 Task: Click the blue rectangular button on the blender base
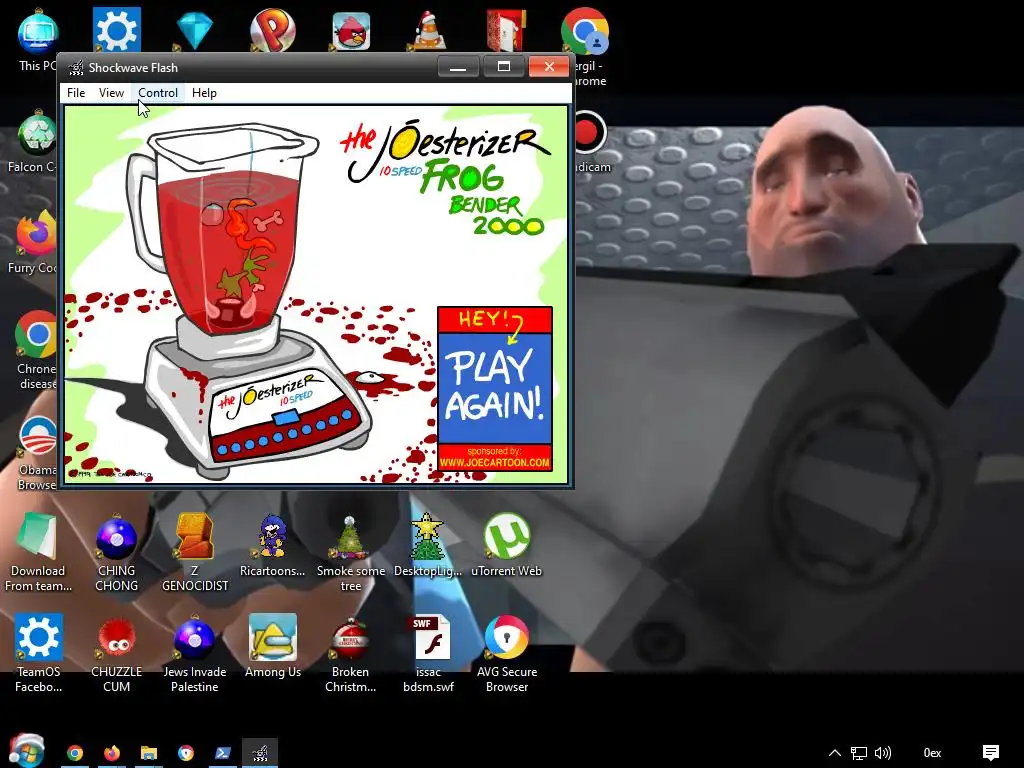click(x=286, y=417)
